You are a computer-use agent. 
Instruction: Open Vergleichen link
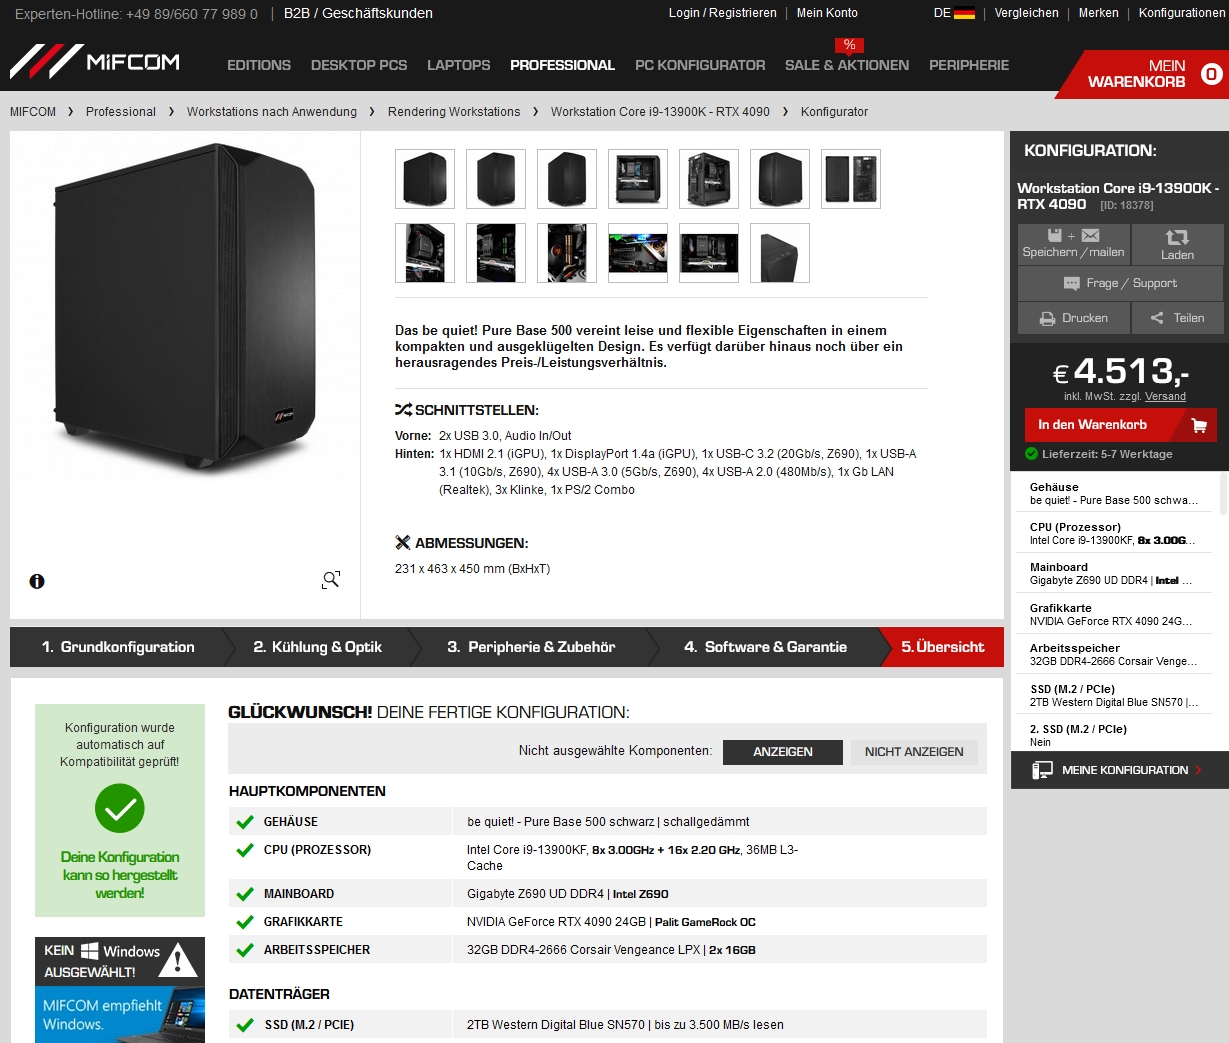(1027, 13)
